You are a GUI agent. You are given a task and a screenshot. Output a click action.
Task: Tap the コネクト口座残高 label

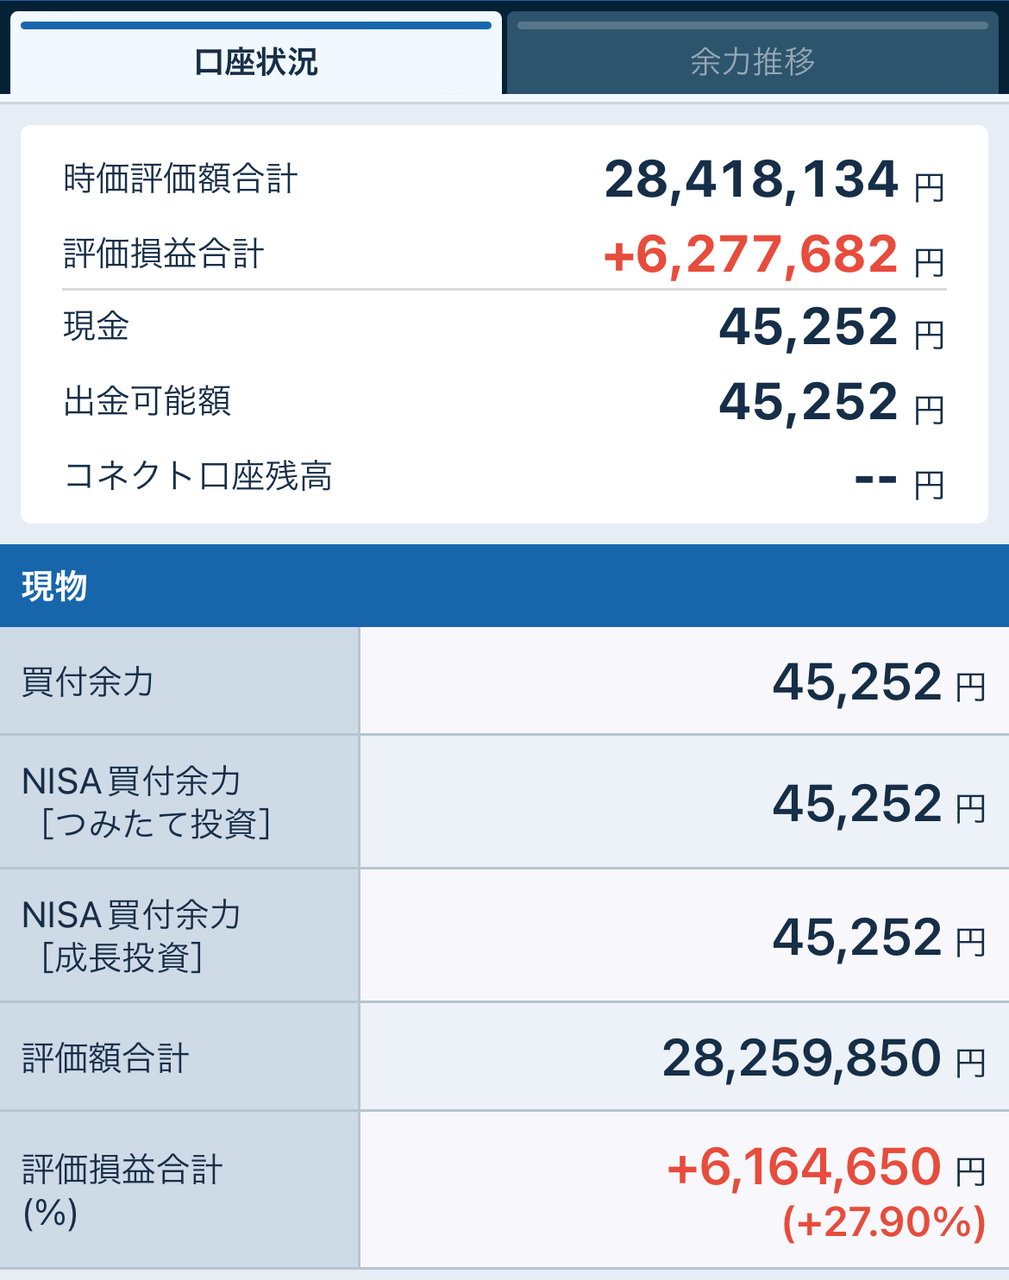(x=198, y=476)
